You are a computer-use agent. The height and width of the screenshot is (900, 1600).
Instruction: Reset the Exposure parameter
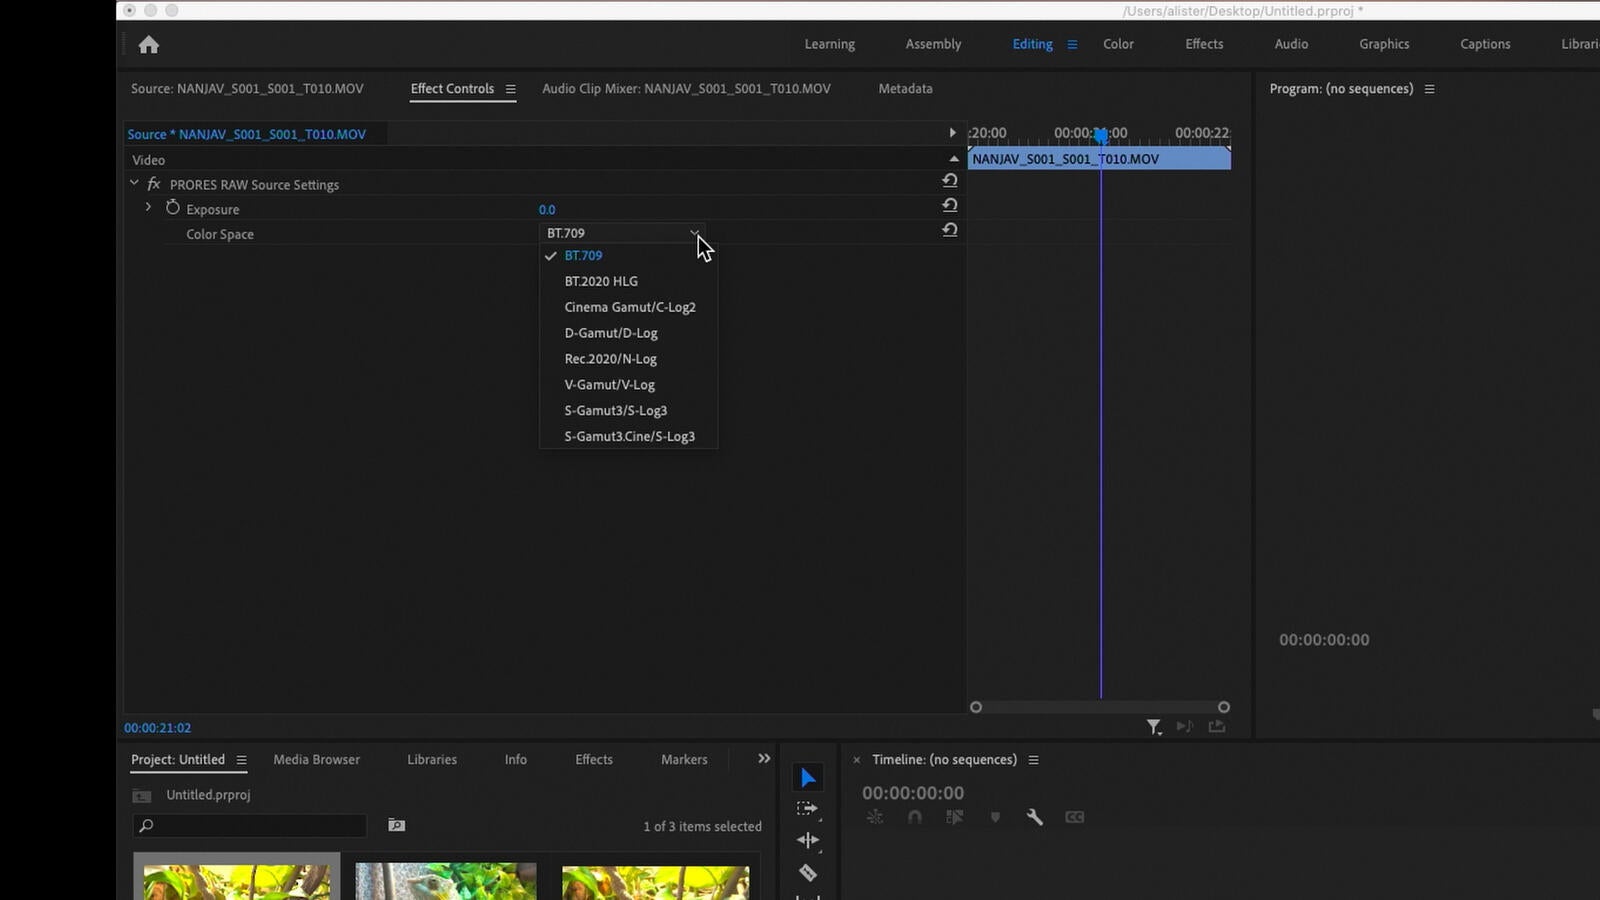(950, 205)
